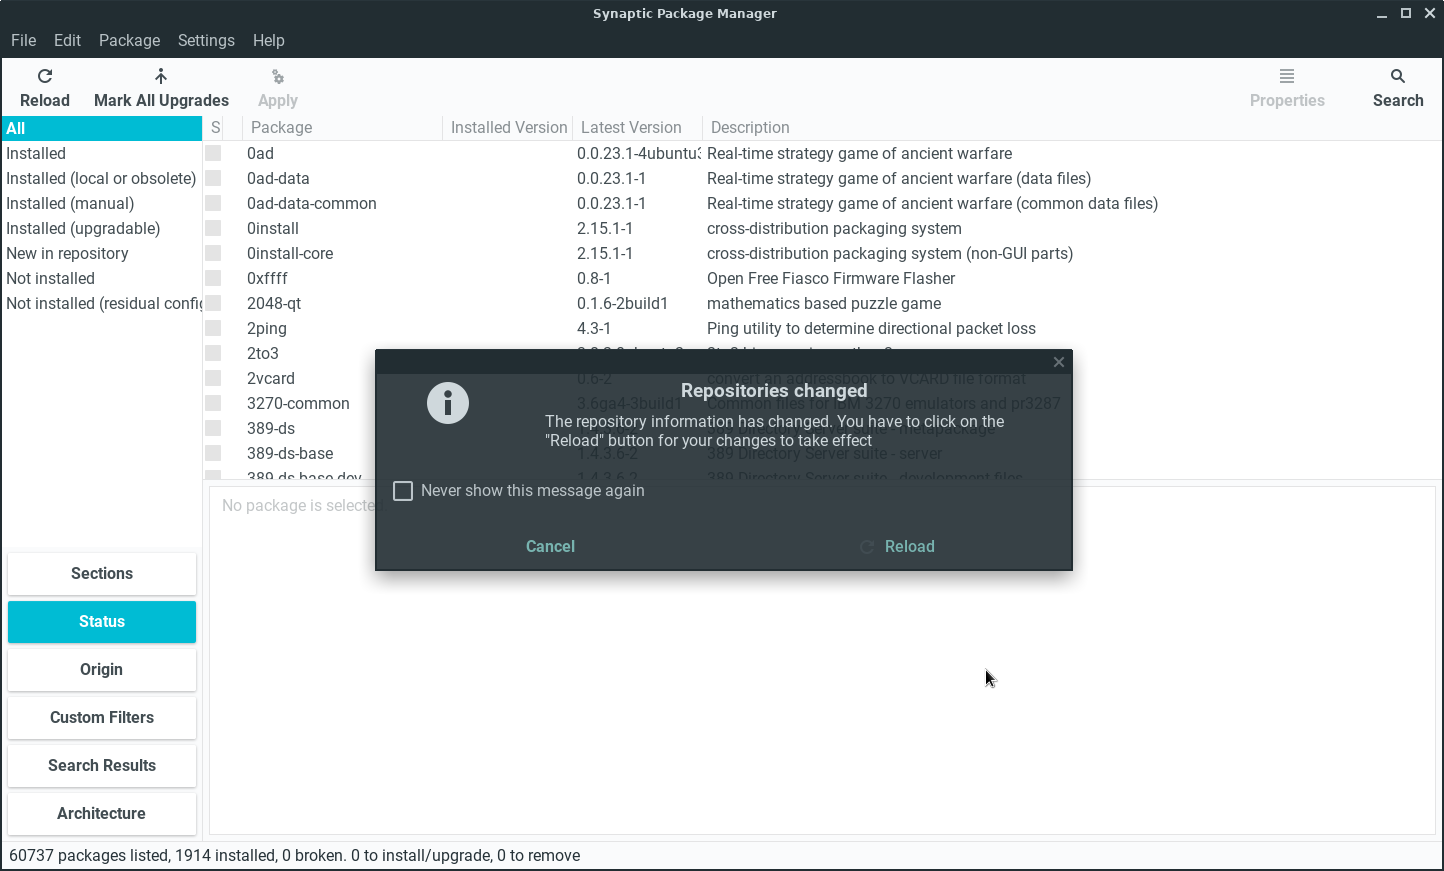The width and height of the screenshot is (1444, 871).
Task: Toggle status checkbox for 0xffff package
Action: (x=213, y=278)
